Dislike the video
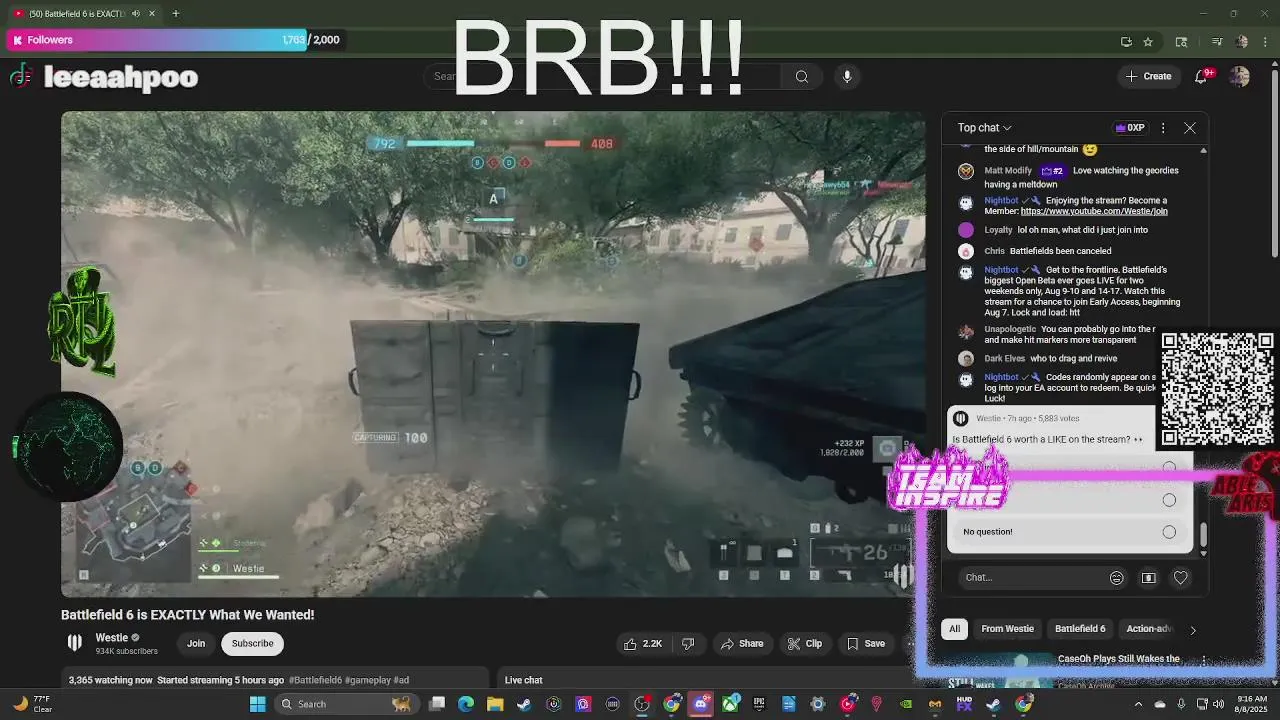Viewport: 1280px width, 720px height. click(688, 644)
